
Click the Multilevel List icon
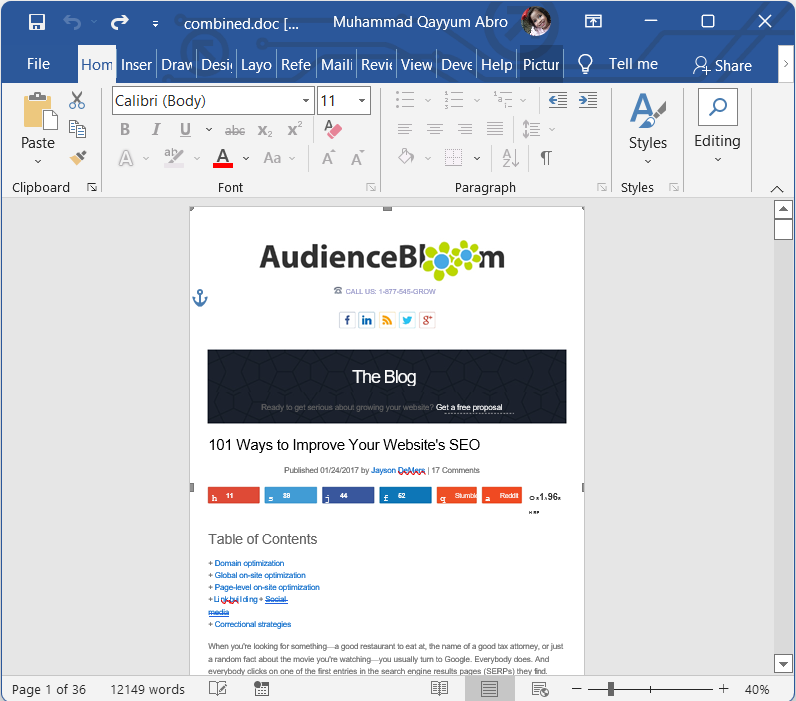[503, 100]
